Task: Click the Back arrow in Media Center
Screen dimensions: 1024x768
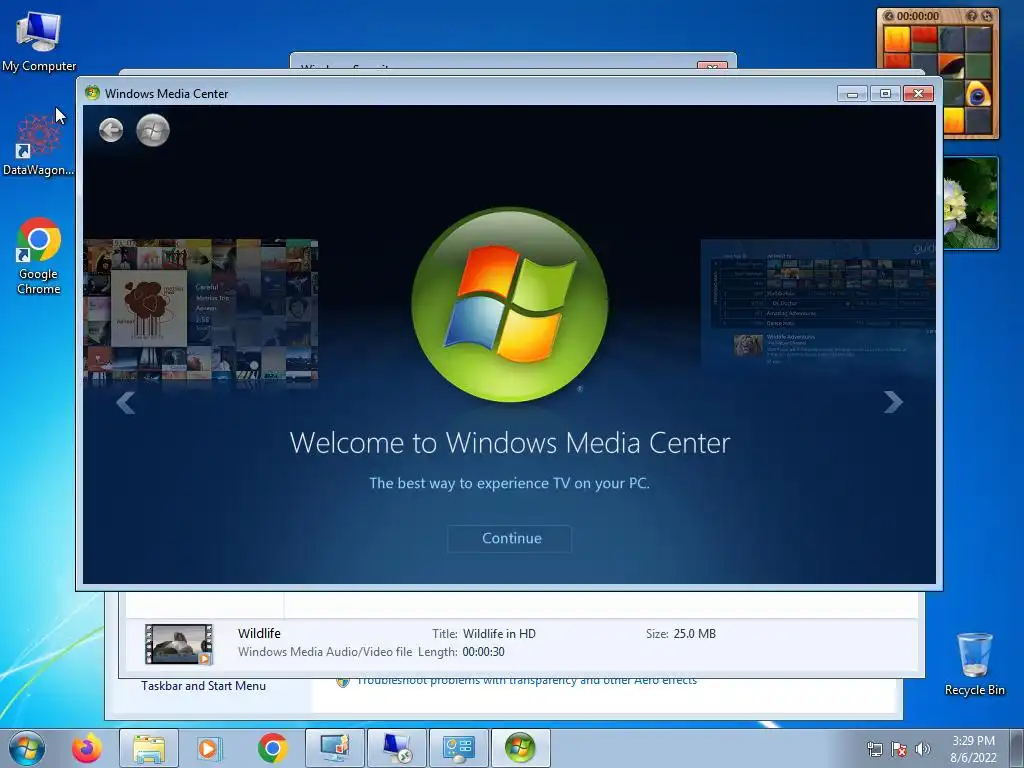Action: pyautogui.click(x=111, y=130)
